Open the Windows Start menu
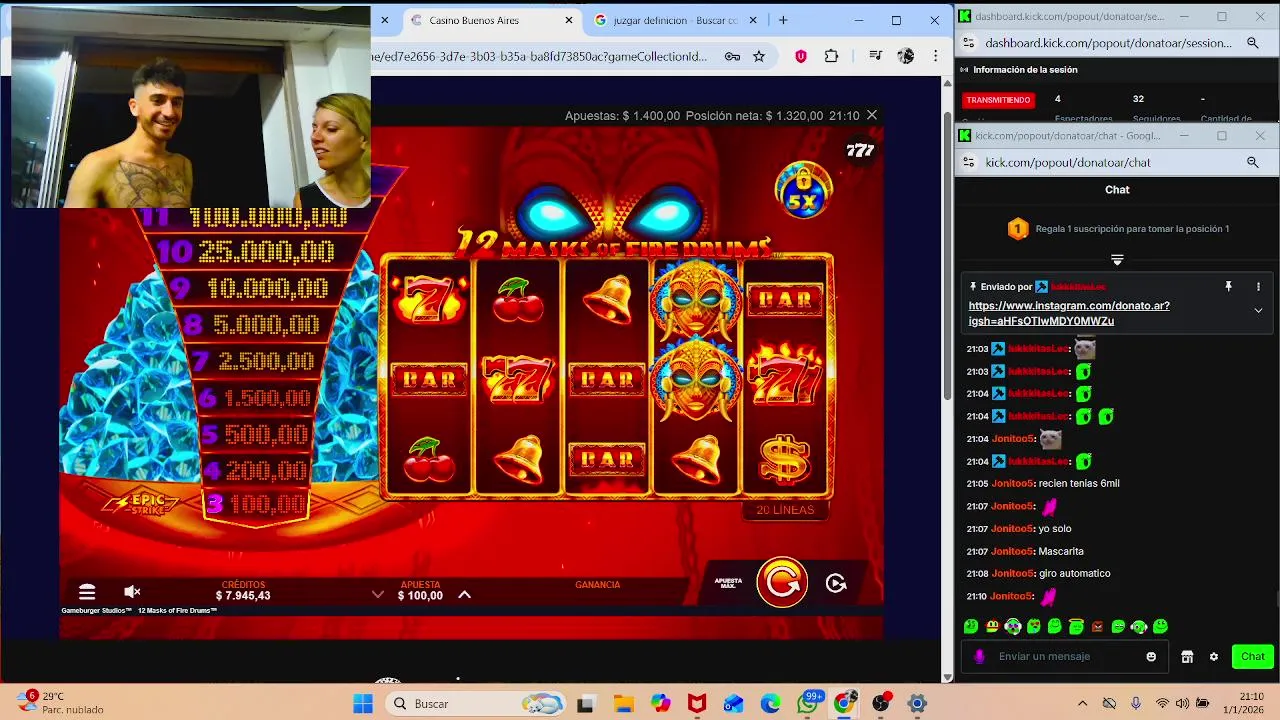 (362, 704)
